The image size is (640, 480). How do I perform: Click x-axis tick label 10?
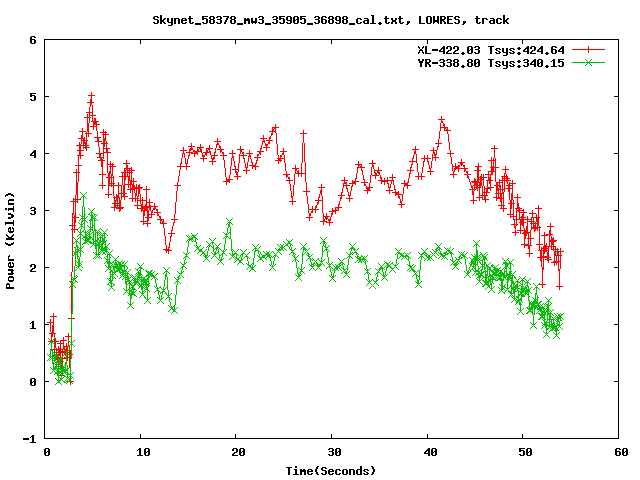coord(142,452)
